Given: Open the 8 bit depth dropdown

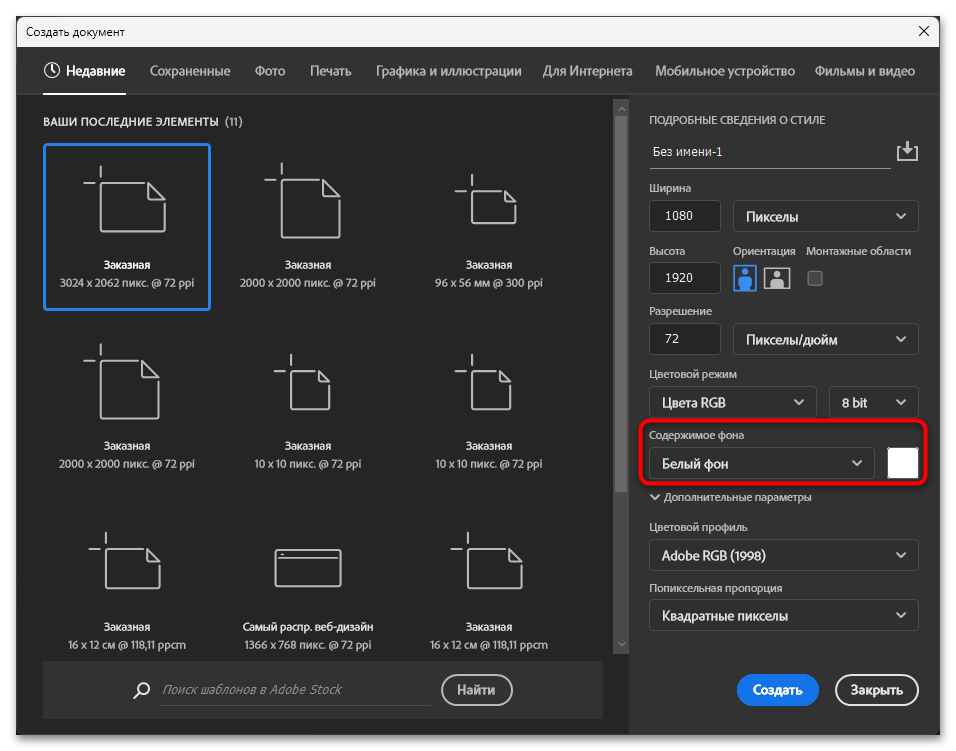Looking at the screenshot, I should point(873,402).
